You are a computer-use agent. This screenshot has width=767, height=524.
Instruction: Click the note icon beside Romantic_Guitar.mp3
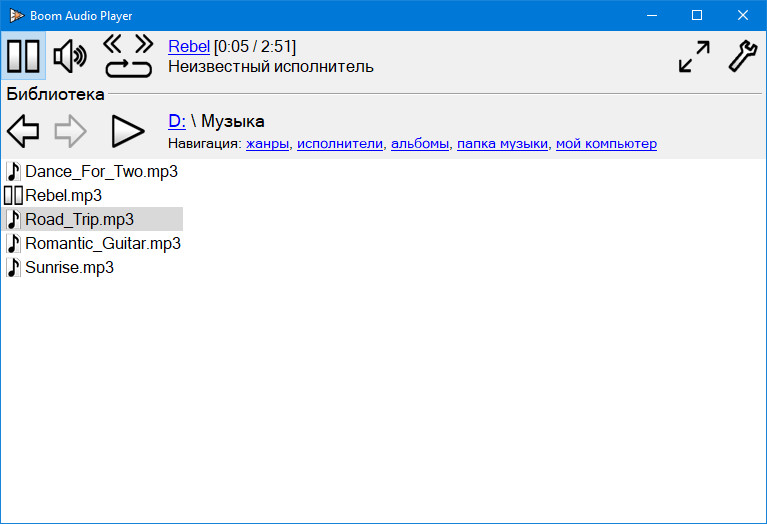(x=13, y=243)
